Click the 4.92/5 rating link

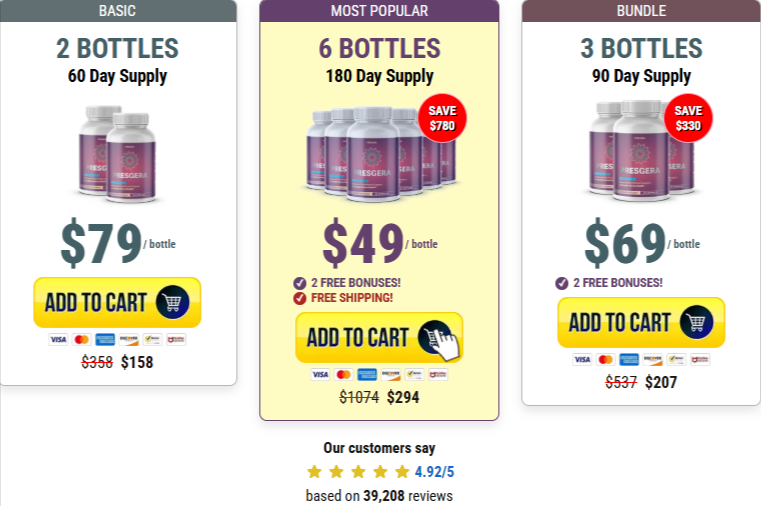click(434, 472)
